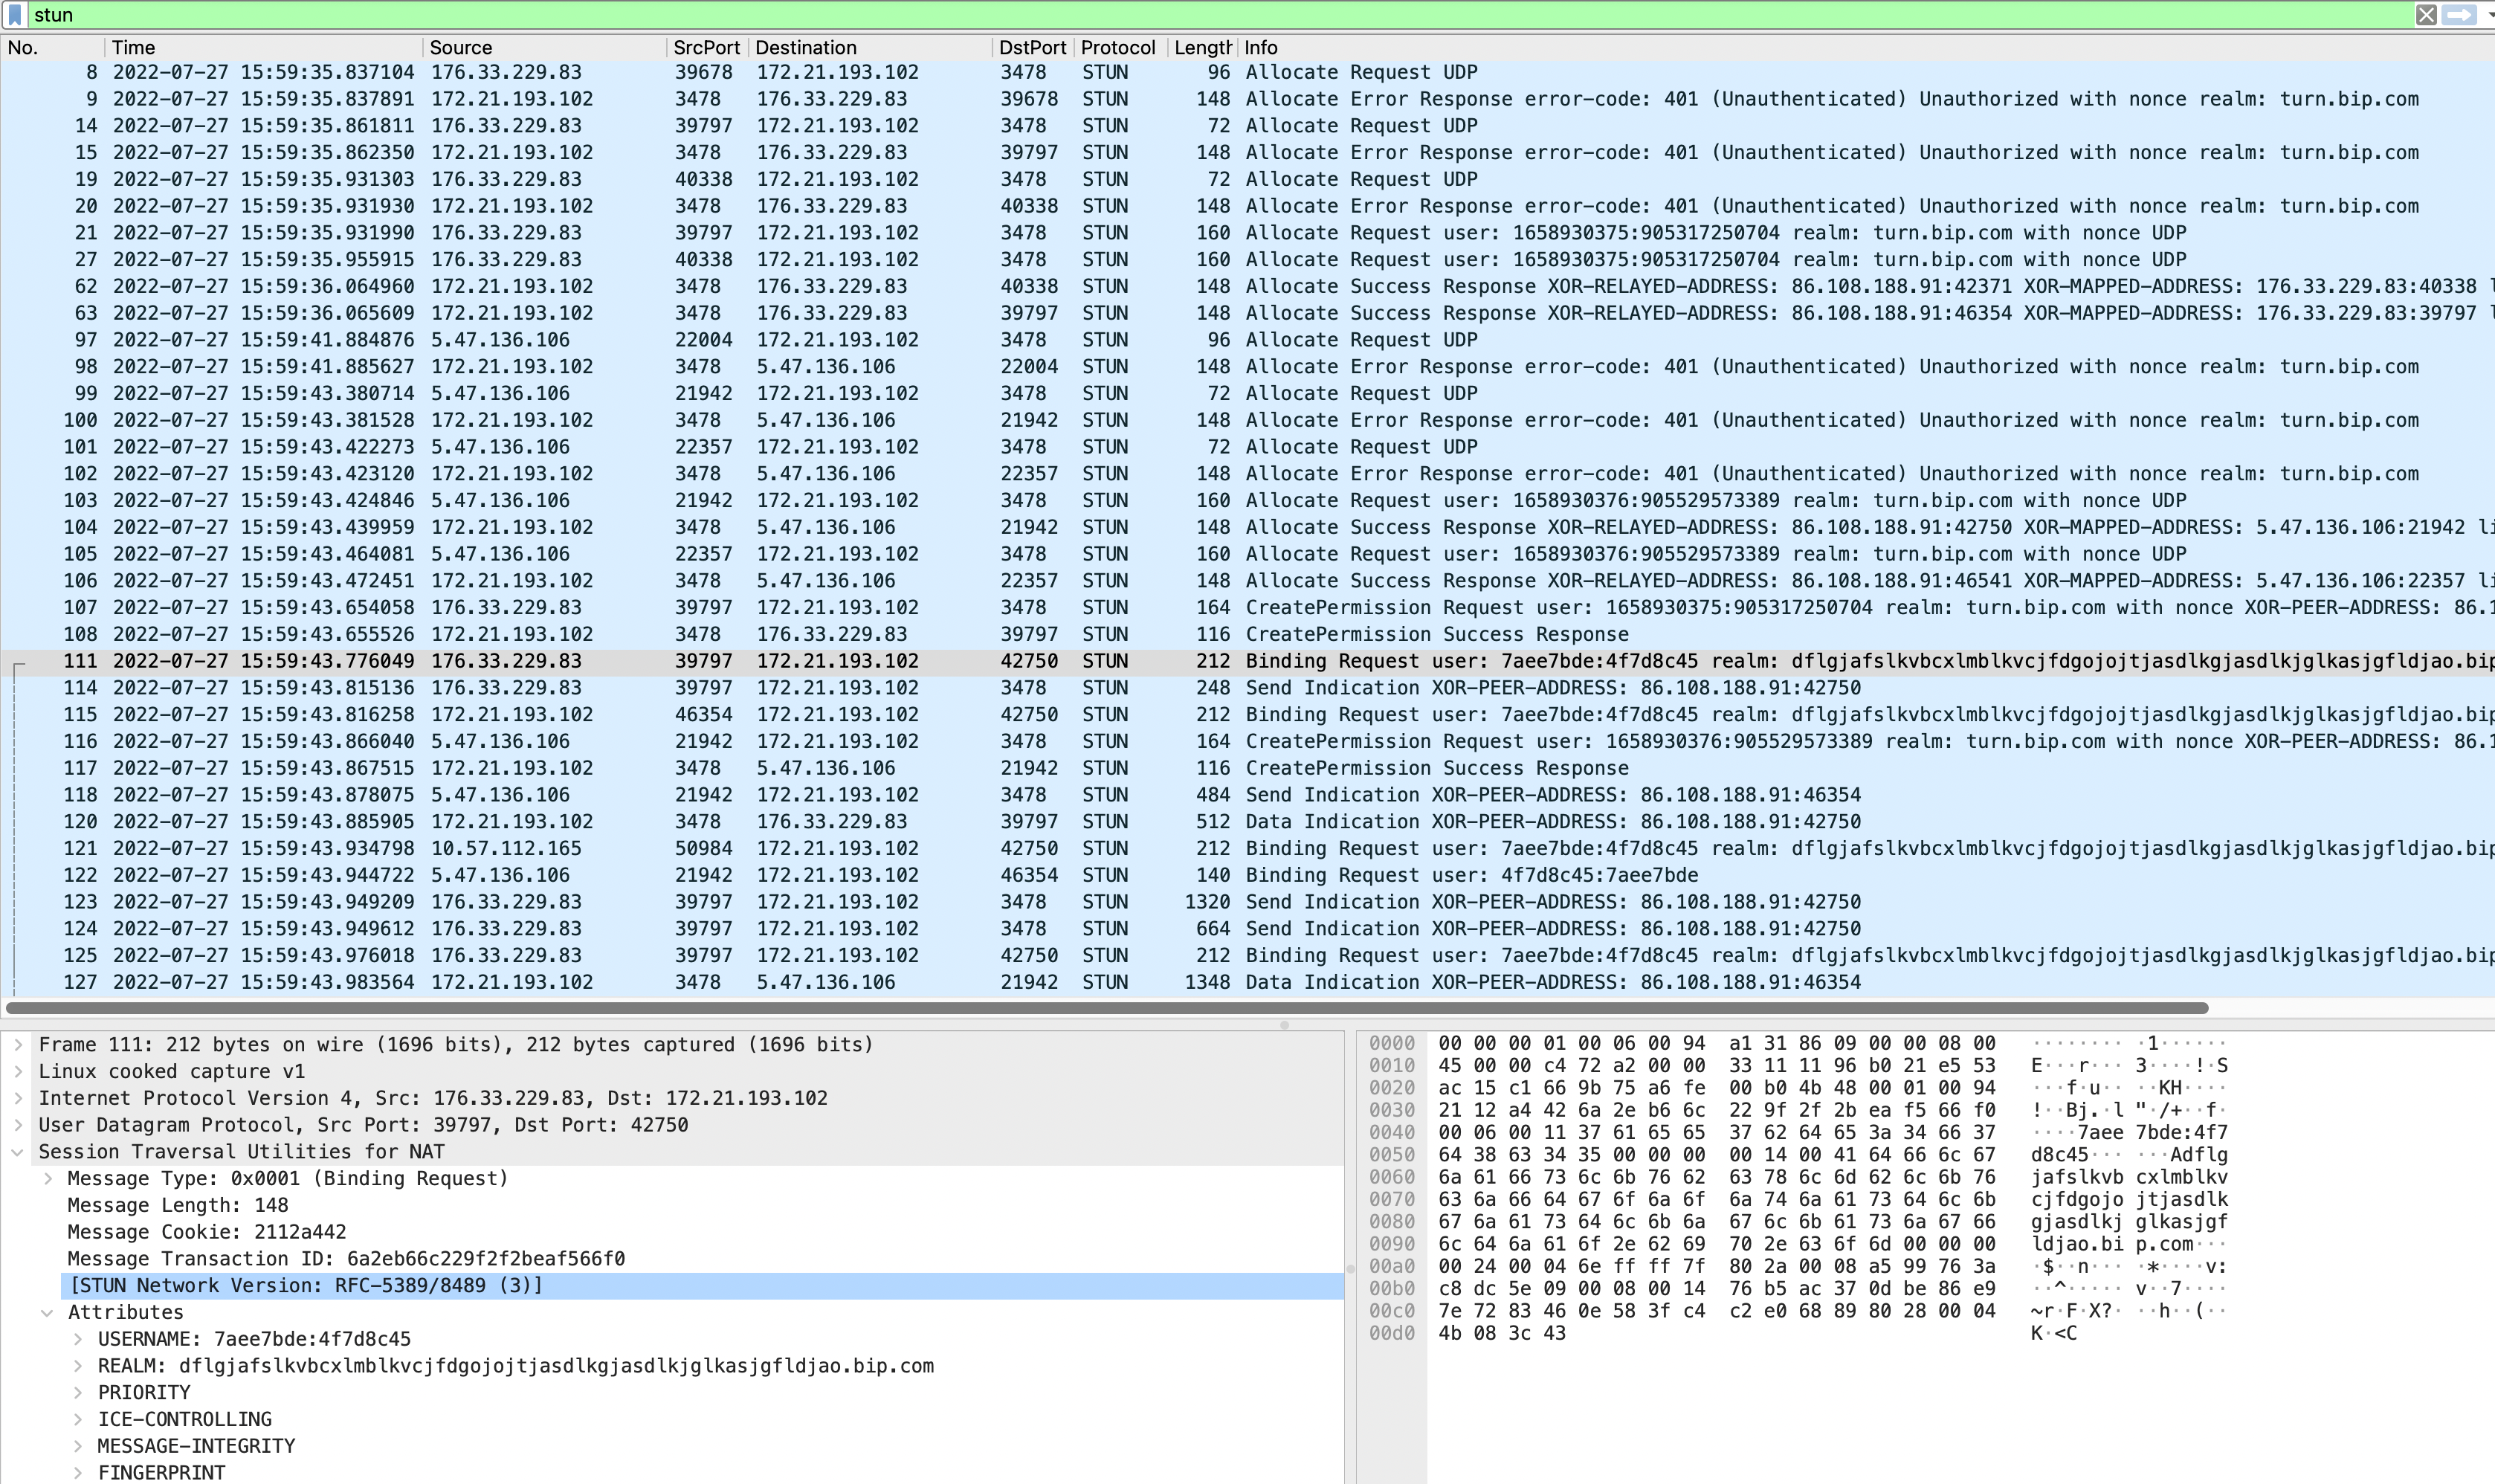The width and height of the screenshot is (2495, 1484).
Task: Expand Internet Protocol Version 4 node
Action: click(x=18, y=1097)
